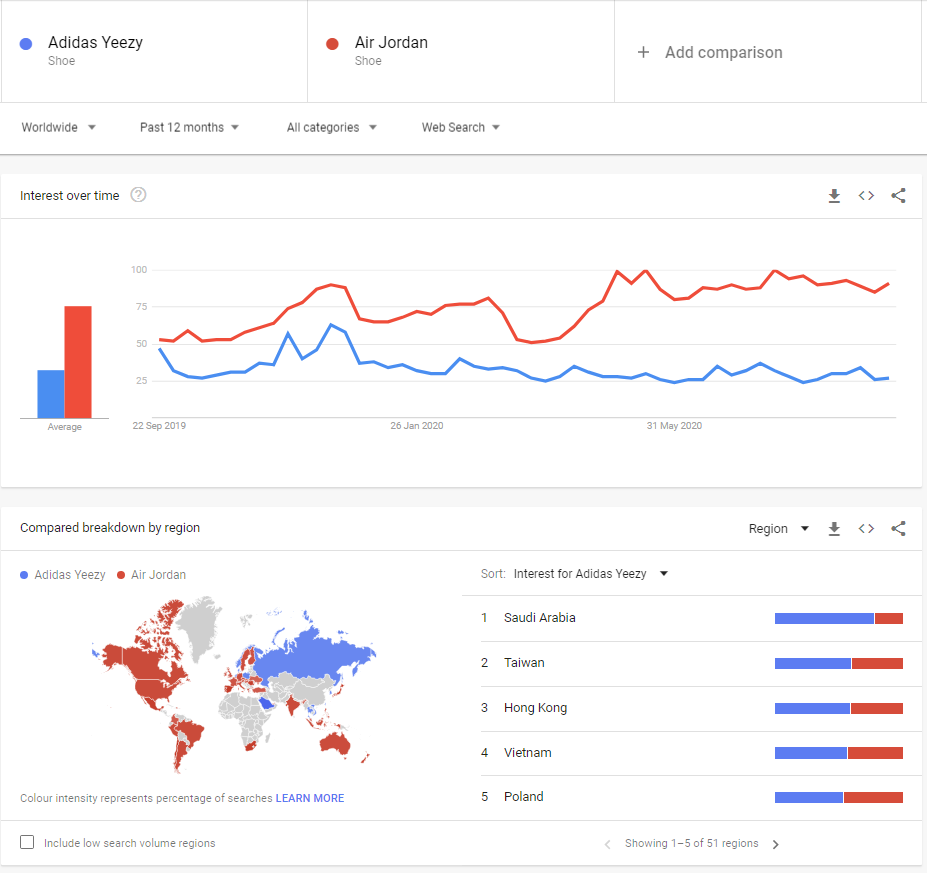Select Saudi Arabia in the region list
927x873 pixels.
[x=539, y=618]
